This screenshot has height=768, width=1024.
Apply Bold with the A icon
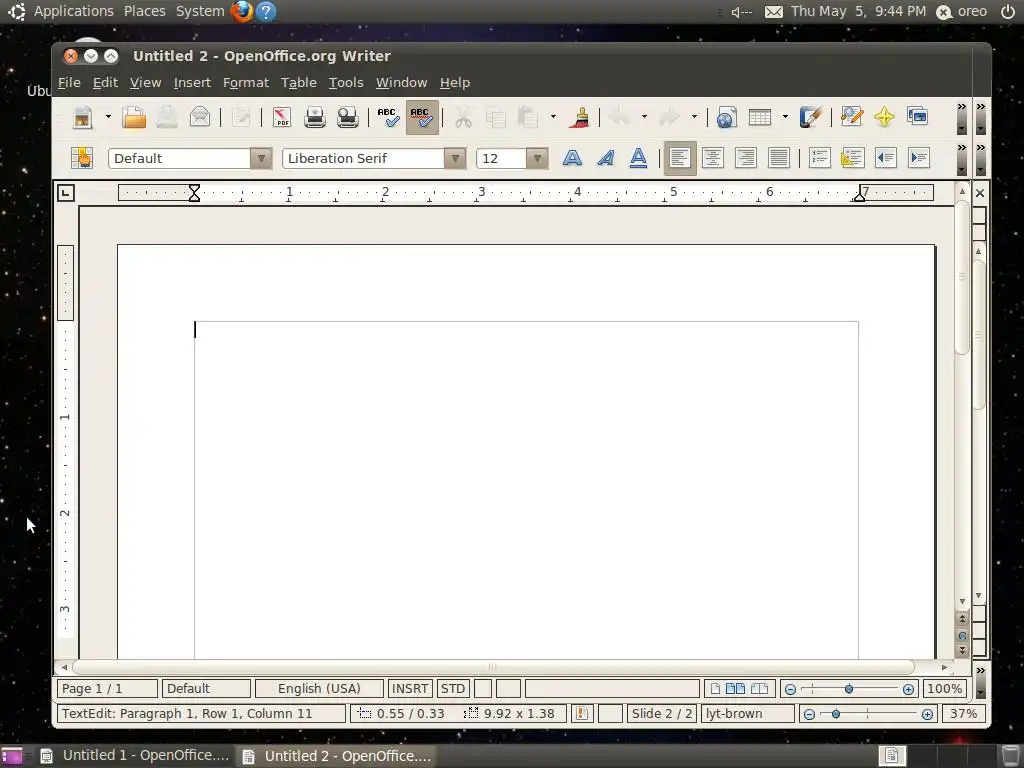(572, 158)
